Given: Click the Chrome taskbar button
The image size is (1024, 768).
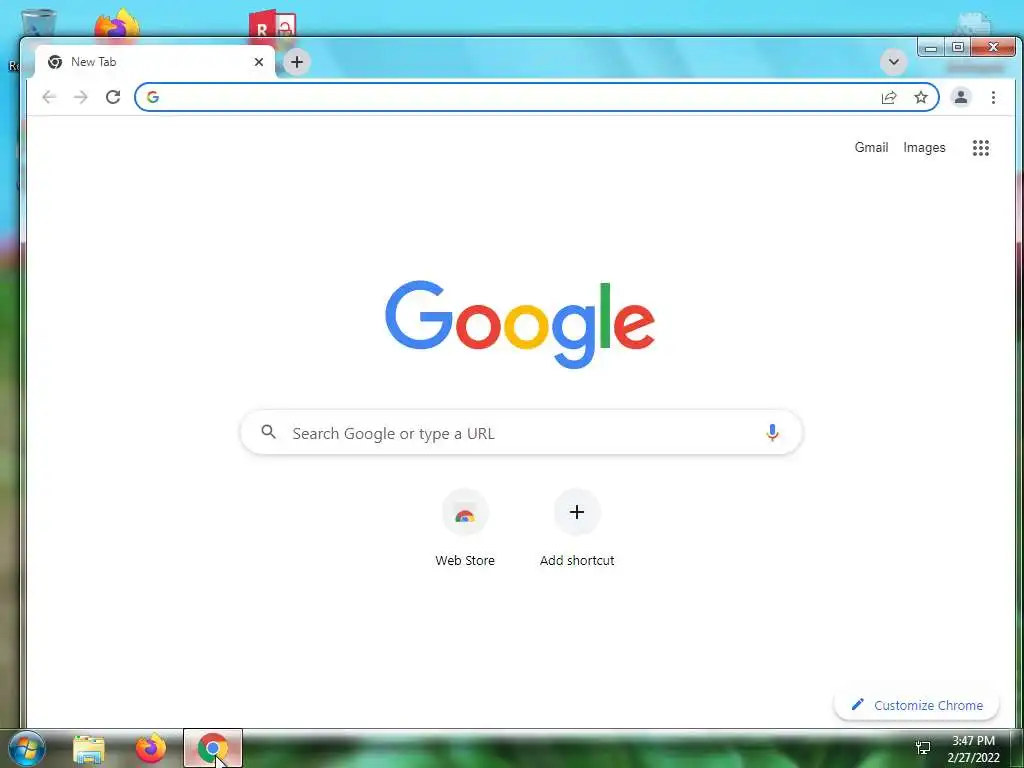Looking at the screenshot, I should click(213, 748).
